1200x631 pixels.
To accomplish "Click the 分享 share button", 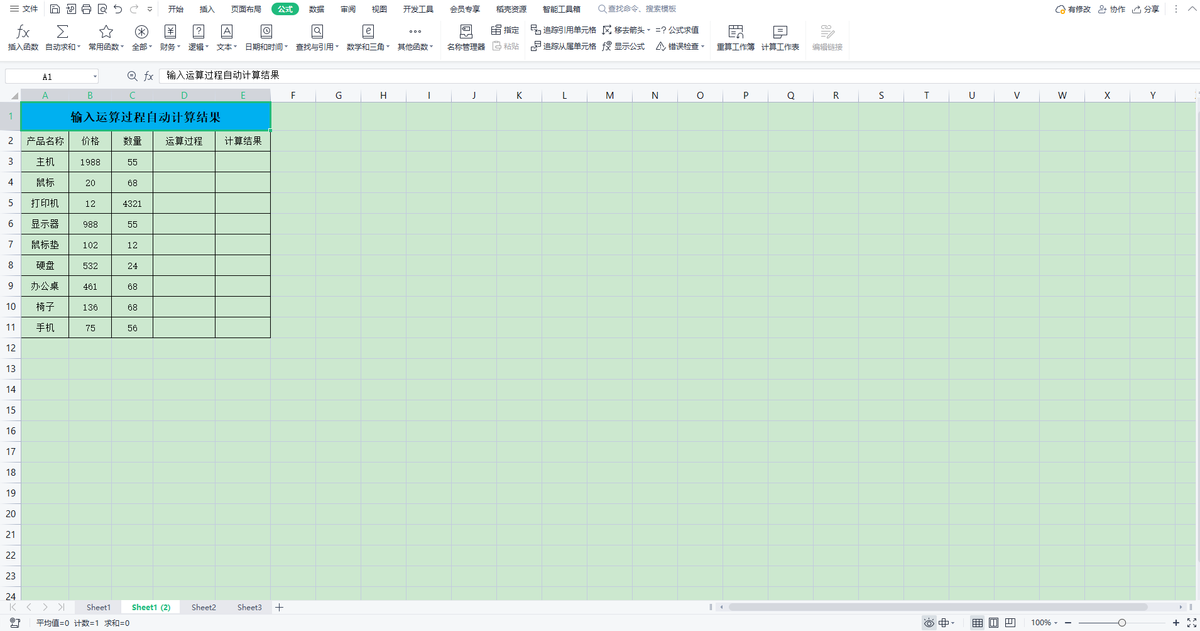I will coord(1146,8).
